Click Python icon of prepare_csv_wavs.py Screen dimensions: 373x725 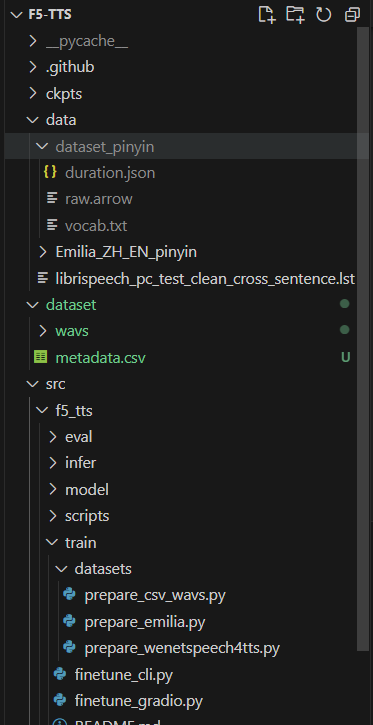(69, 595)
